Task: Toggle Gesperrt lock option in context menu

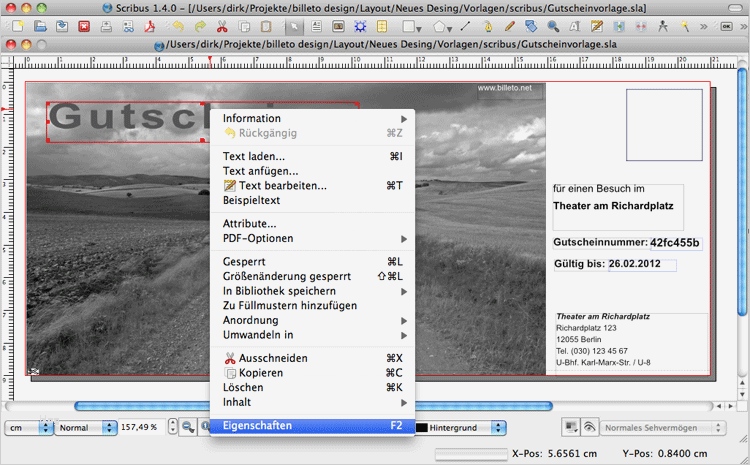Action: [244, 261]
